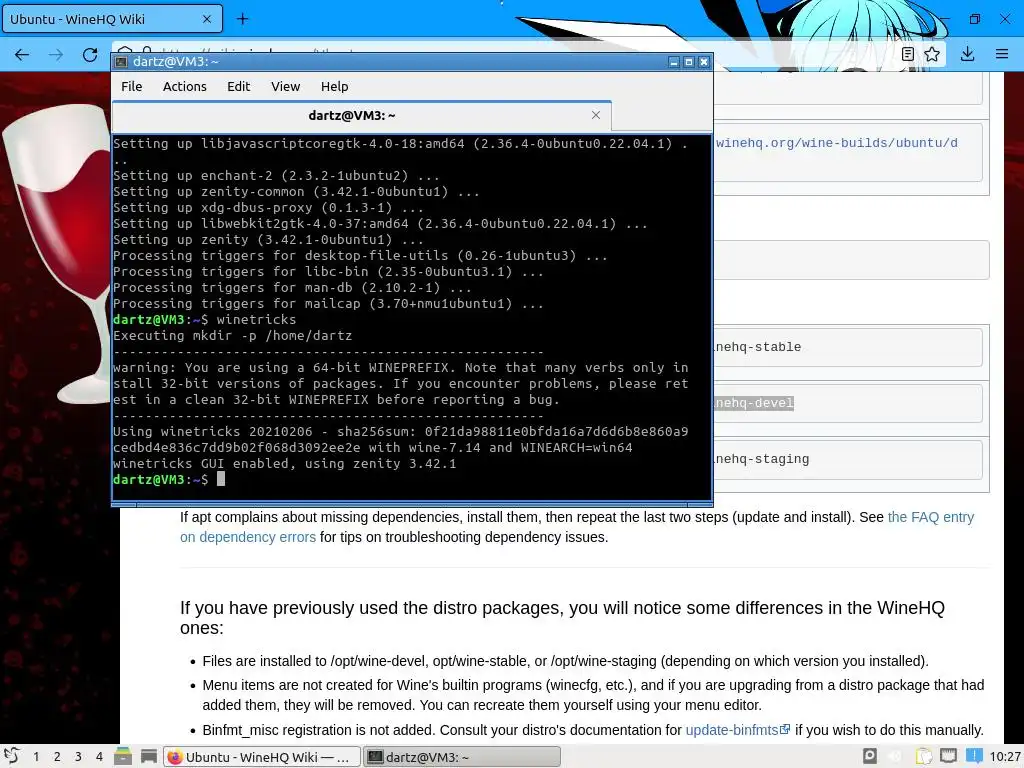Click the highlighted winehq-devel text
The image size is (1024, 768).
coord(754,403)
